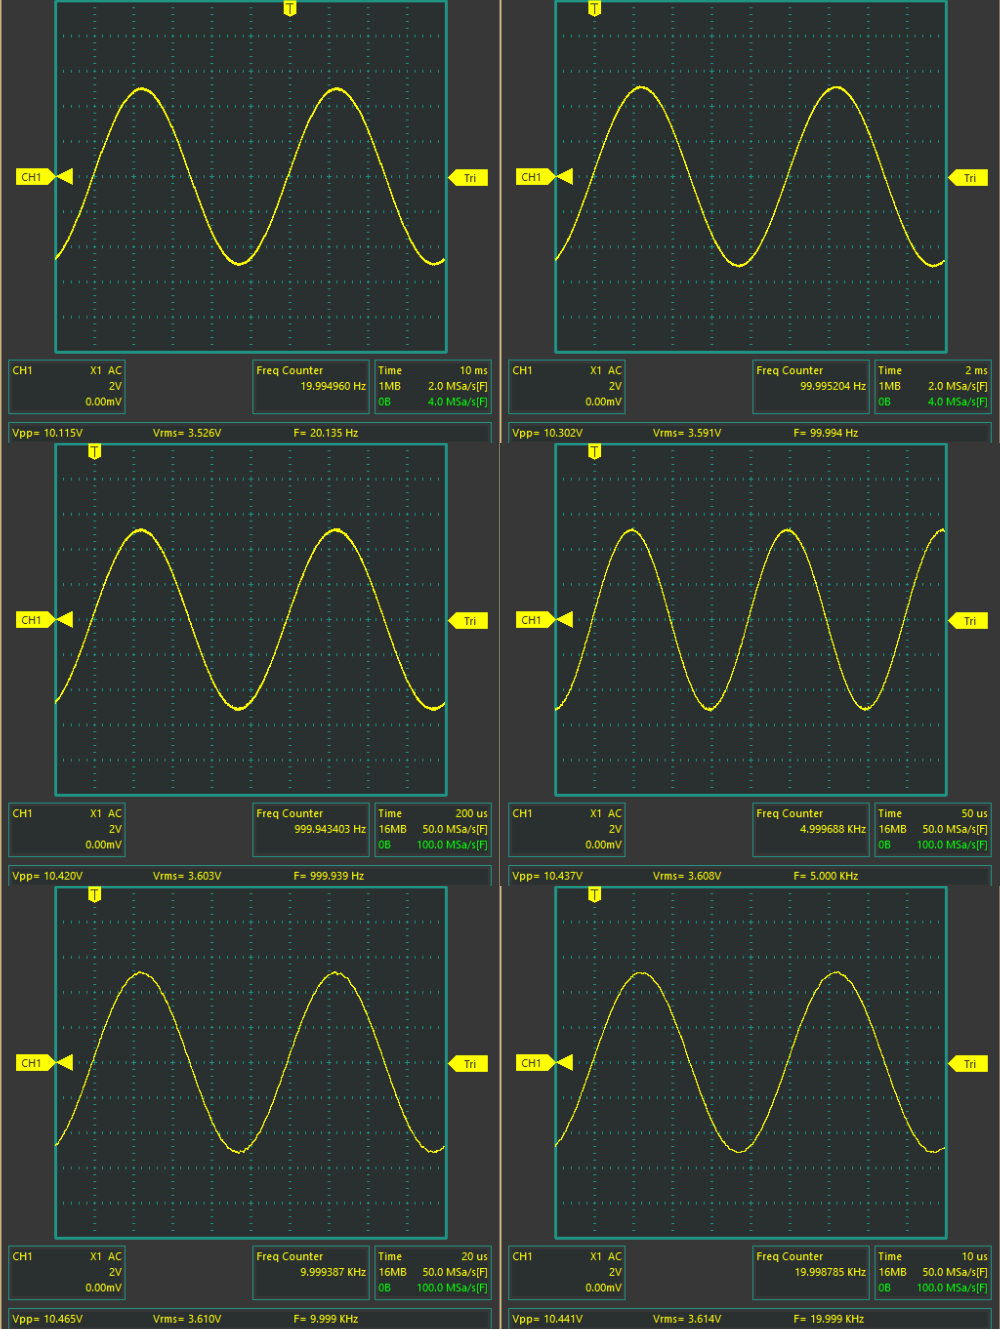Click the Vrms= 3.614V measurement
Screen dimensions: 1000x1330
pos(687,1319)
